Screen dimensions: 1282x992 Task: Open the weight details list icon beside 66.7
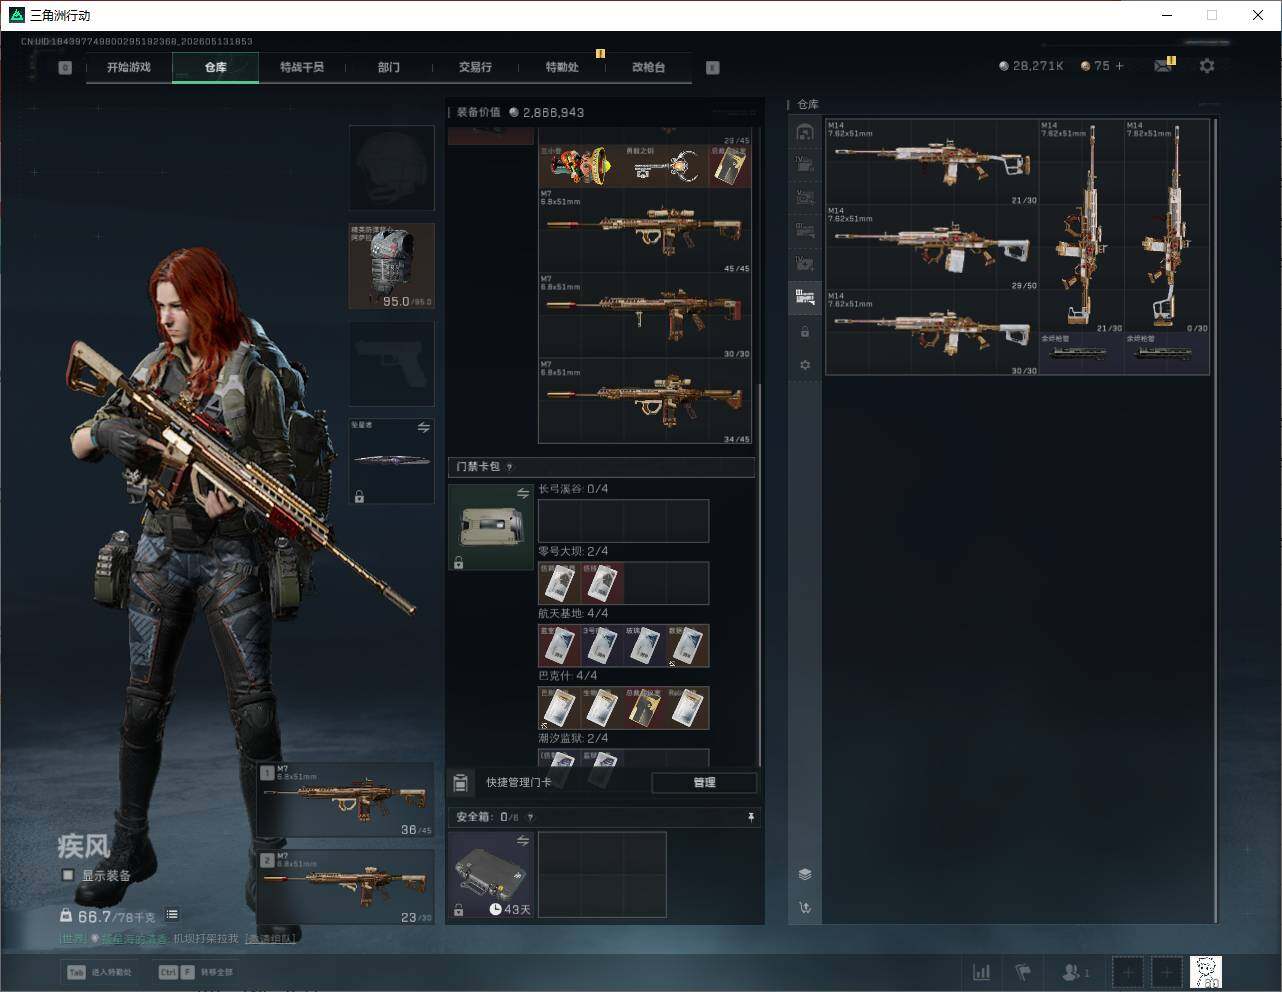pos(172,914)
